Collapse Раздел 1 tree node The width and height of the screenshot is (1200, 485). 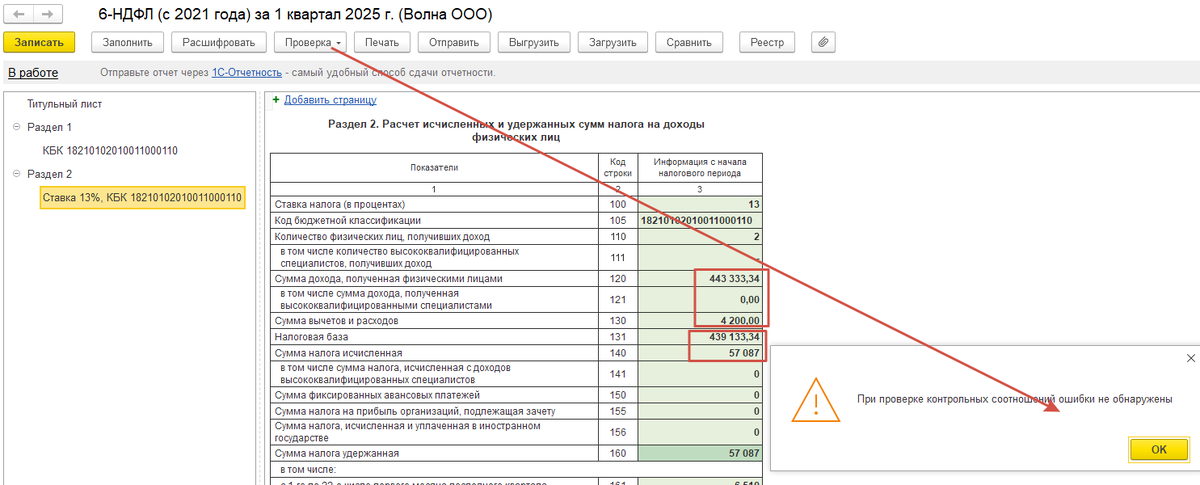17,128
